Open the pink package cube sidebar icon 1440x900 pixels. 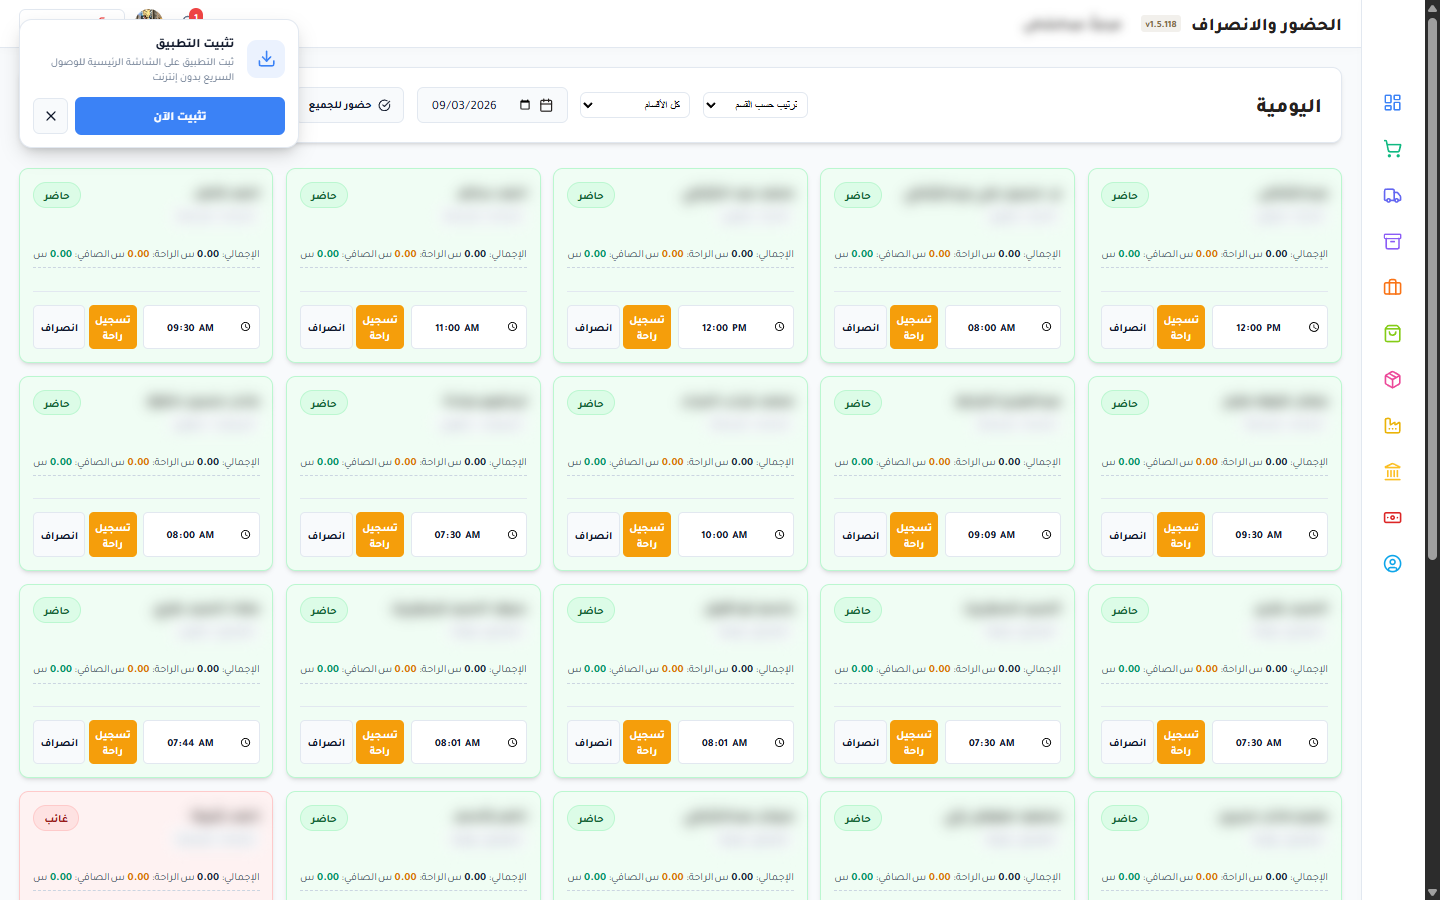[1392, 379]
